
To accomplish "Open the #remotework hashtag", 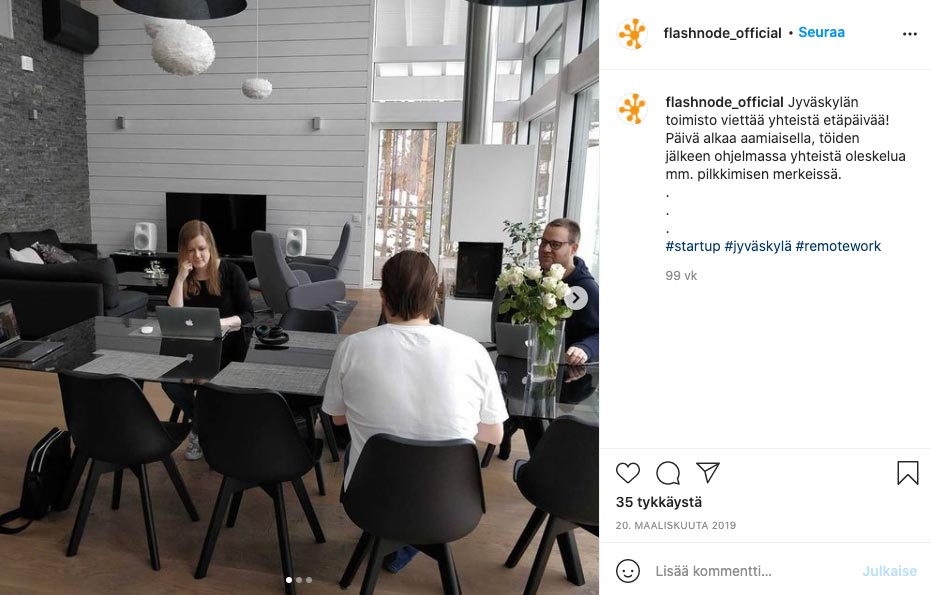I will point(838,246).
